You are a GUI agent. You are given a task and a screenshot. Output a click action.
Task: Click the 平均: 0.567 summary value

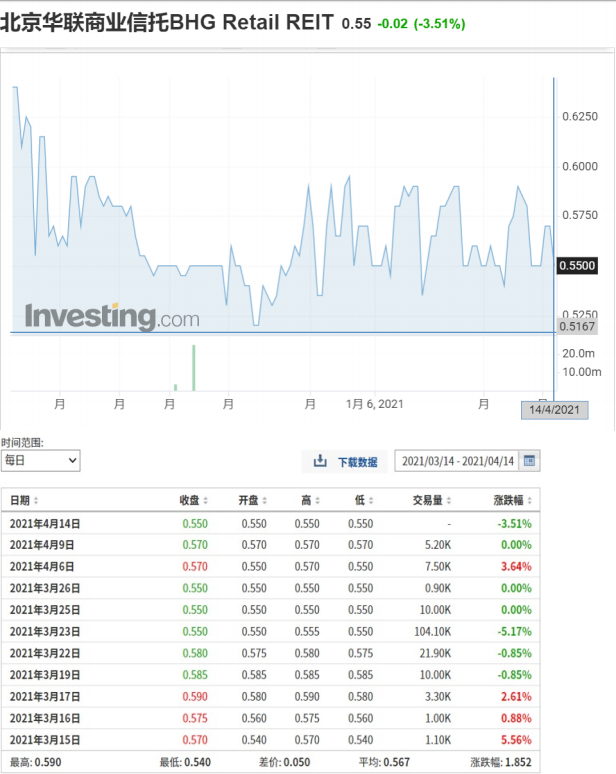(385, 762)
